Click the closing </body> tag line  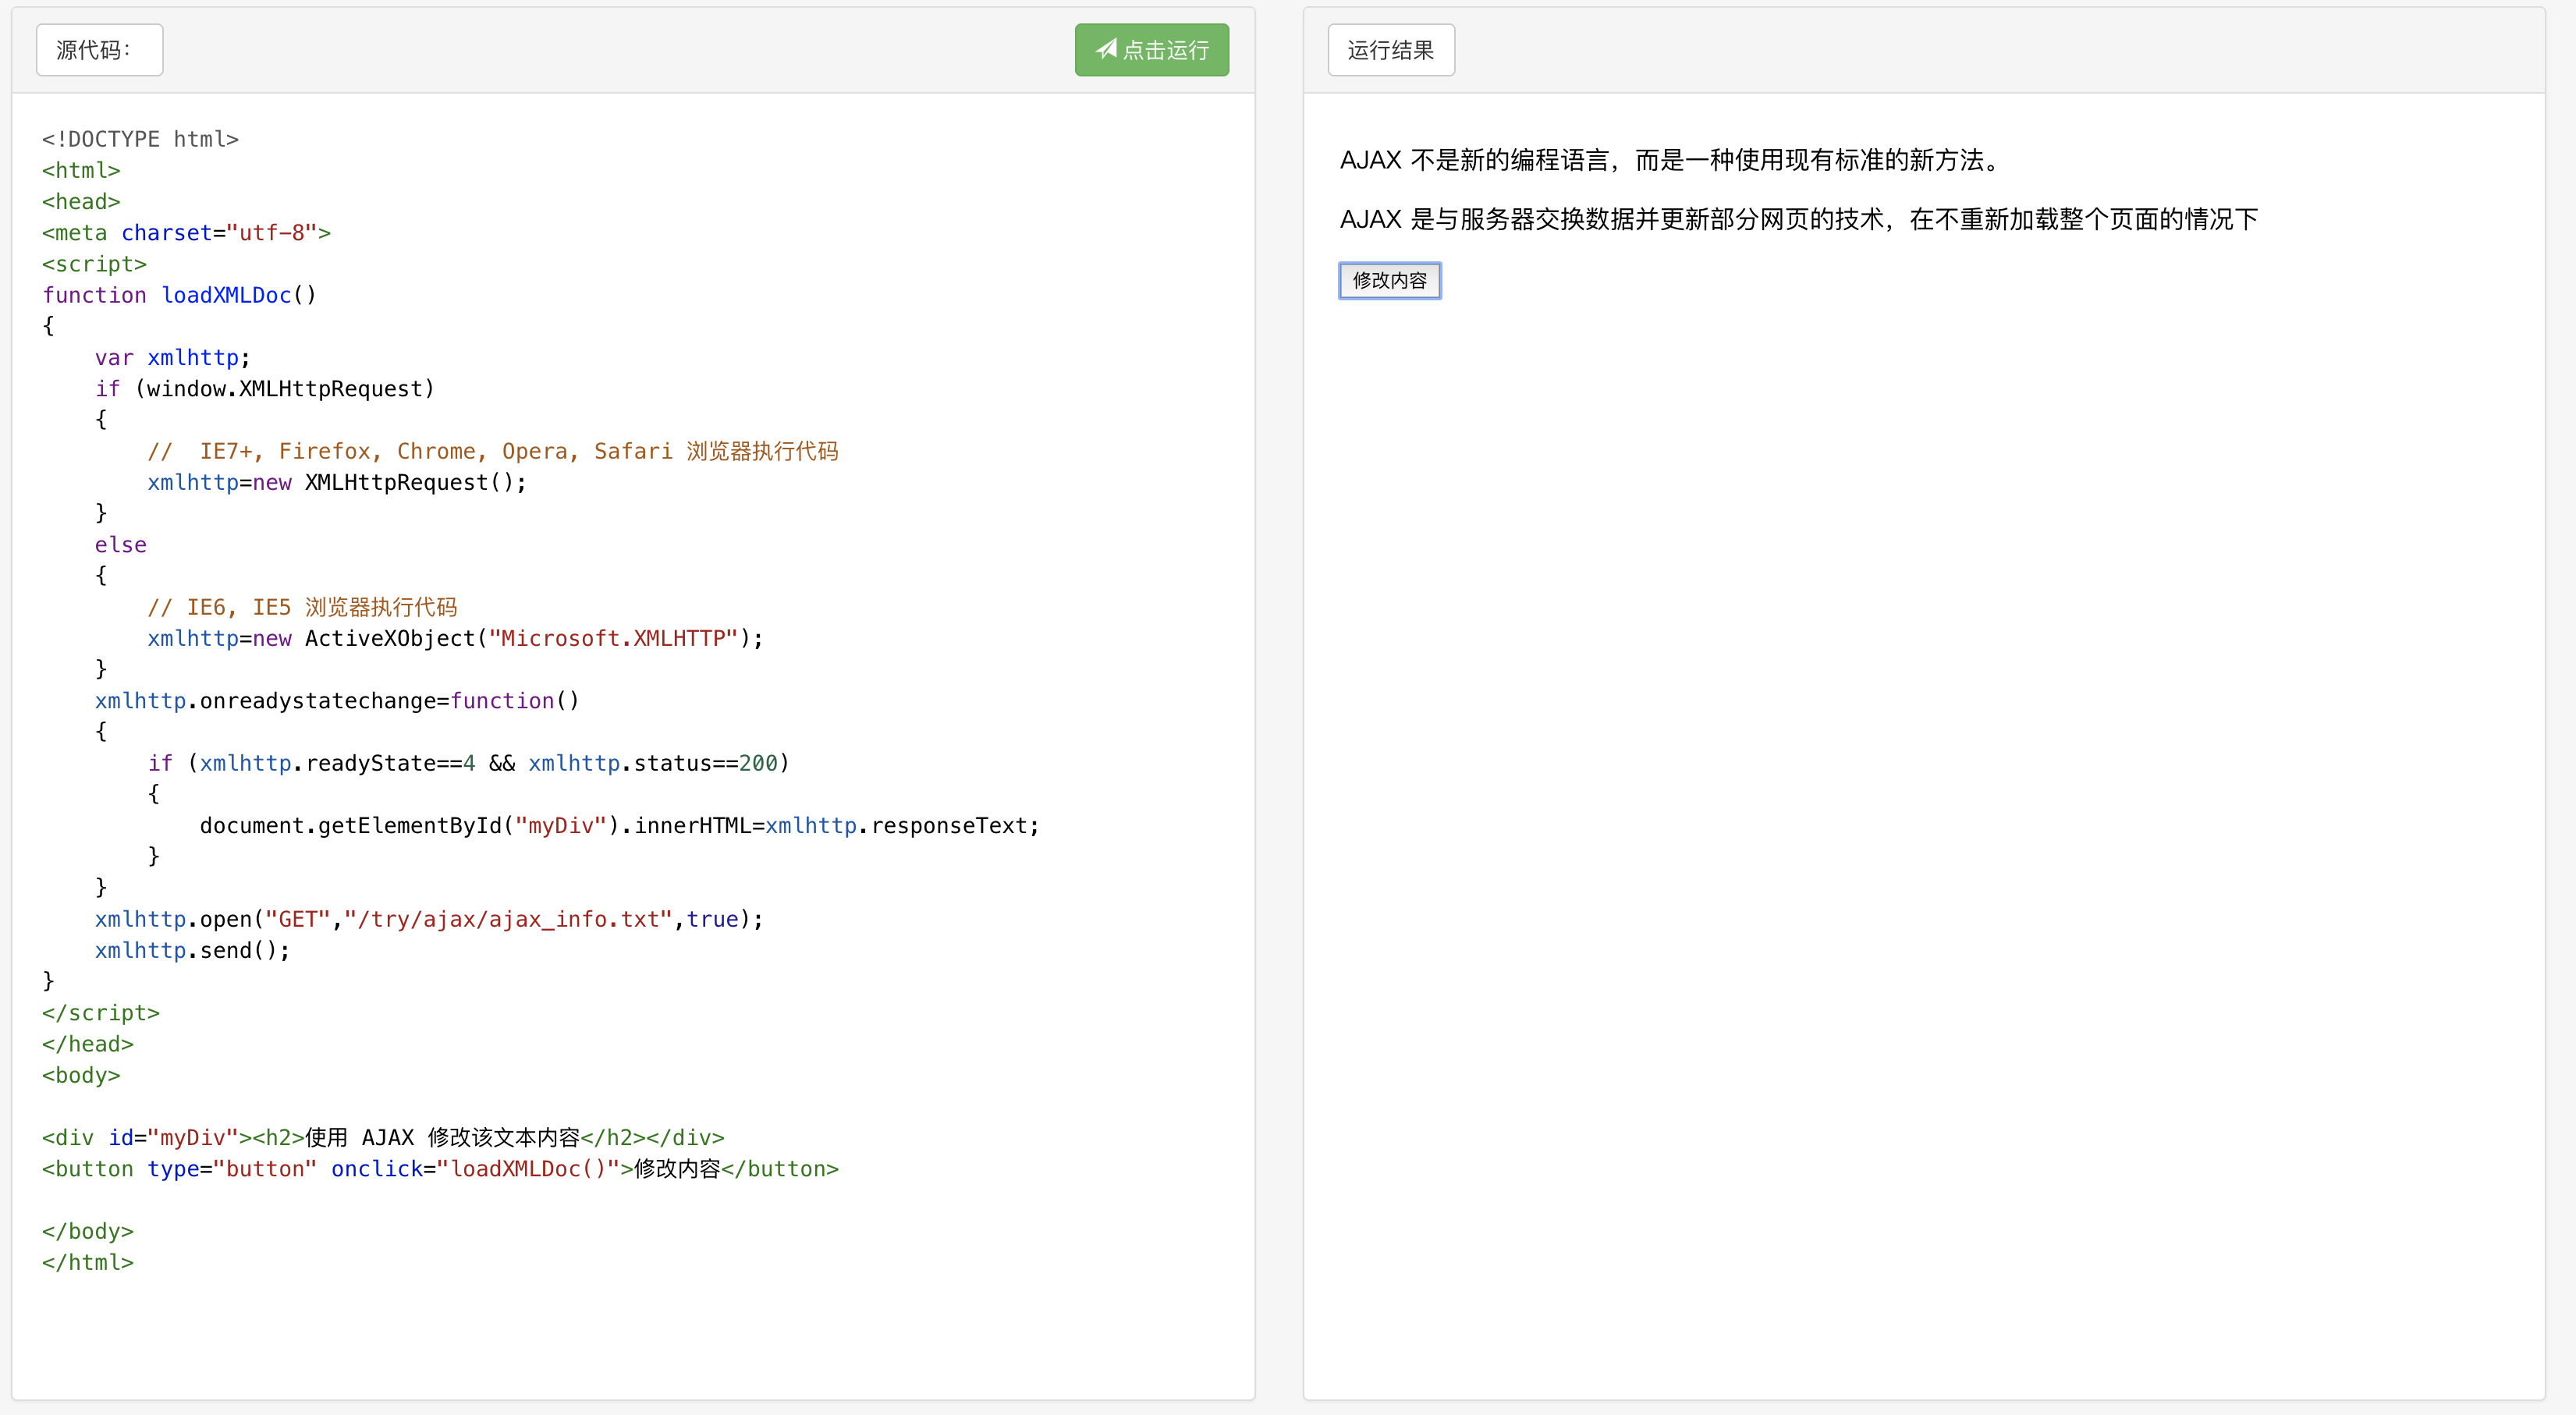click(88, 1231)
